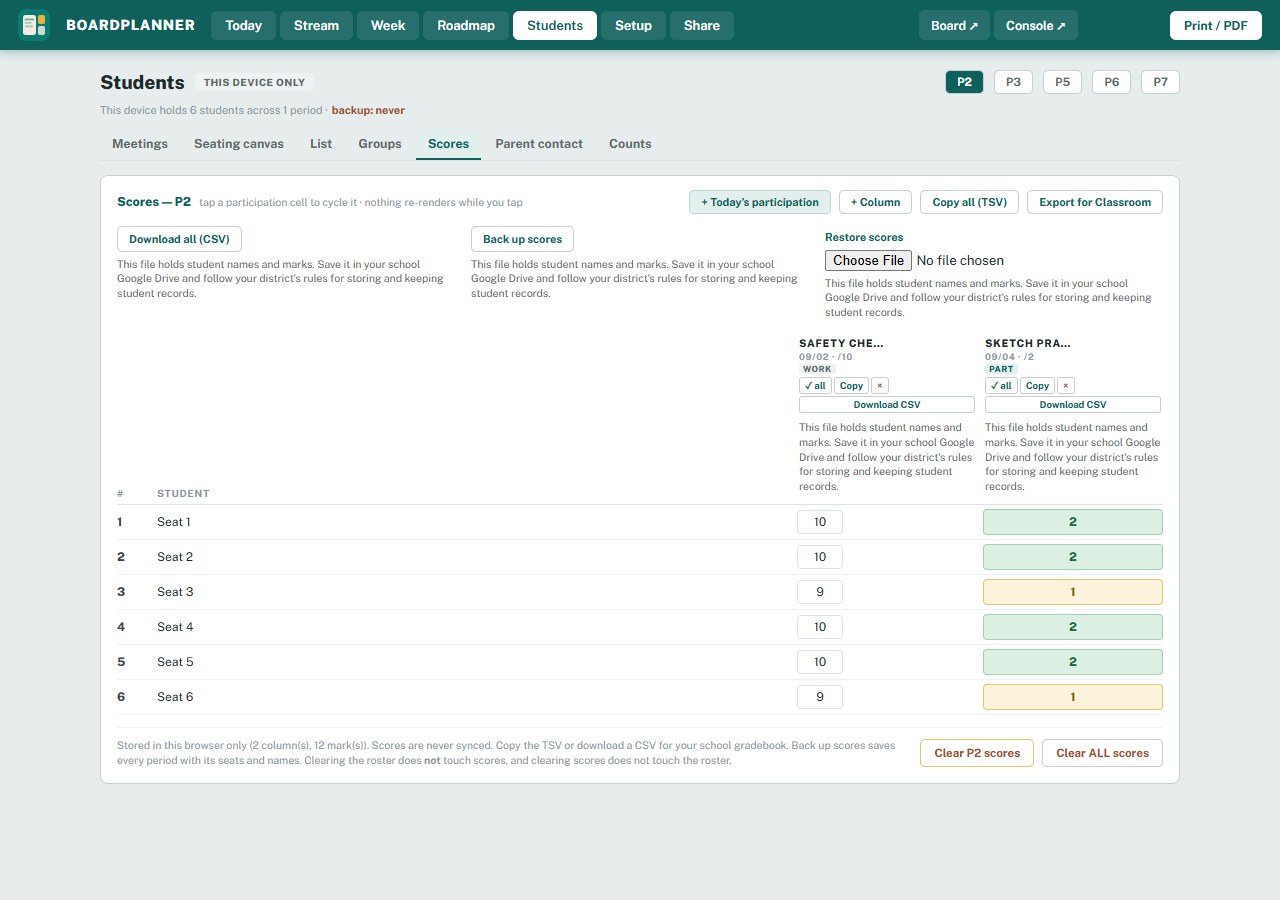
Task: Open the Setup page
Action: [x=633, y=25]
